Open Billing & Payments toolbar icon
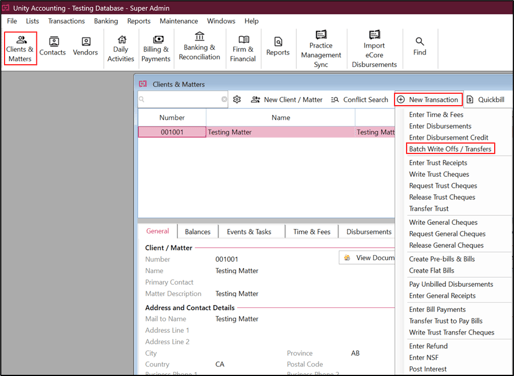 pos(156,49)
